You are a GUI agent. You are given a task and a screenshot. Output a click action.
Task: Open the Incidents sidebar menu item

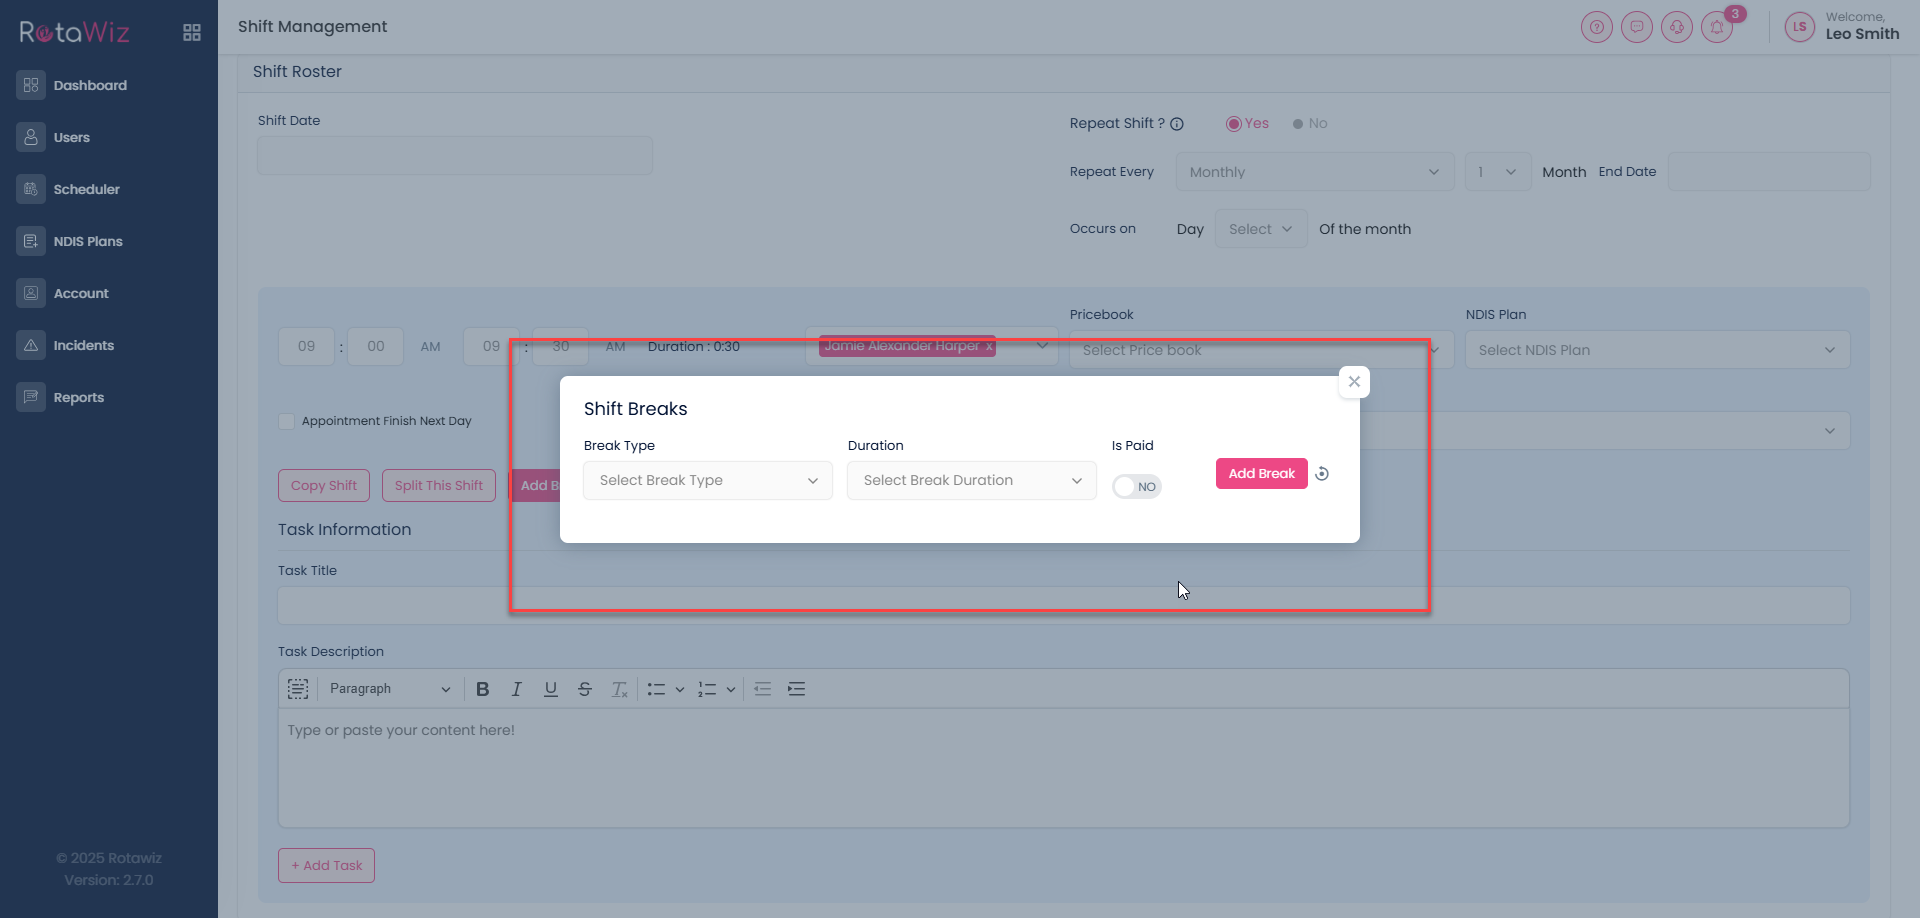coord(83,345)
